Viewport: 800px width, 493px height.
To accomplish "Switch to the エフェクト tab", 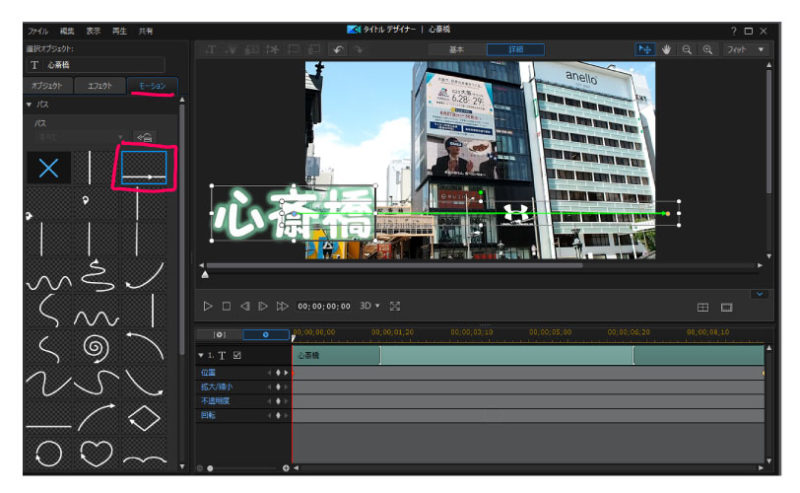I will (x=100, y=86).
